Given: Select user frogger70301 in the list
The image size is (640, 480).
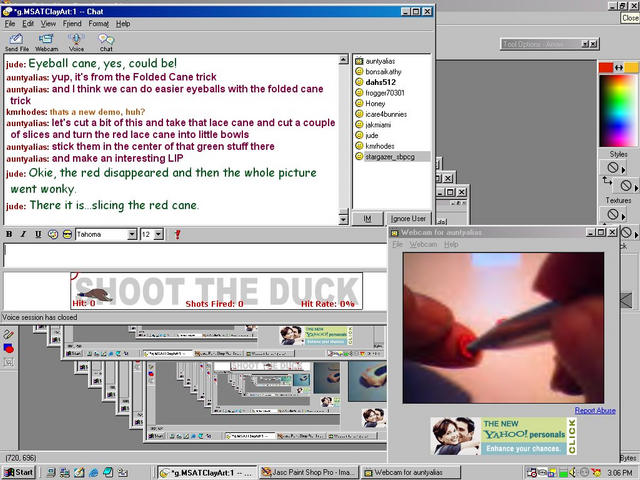Looking at the screenshot, I should 384,93.
